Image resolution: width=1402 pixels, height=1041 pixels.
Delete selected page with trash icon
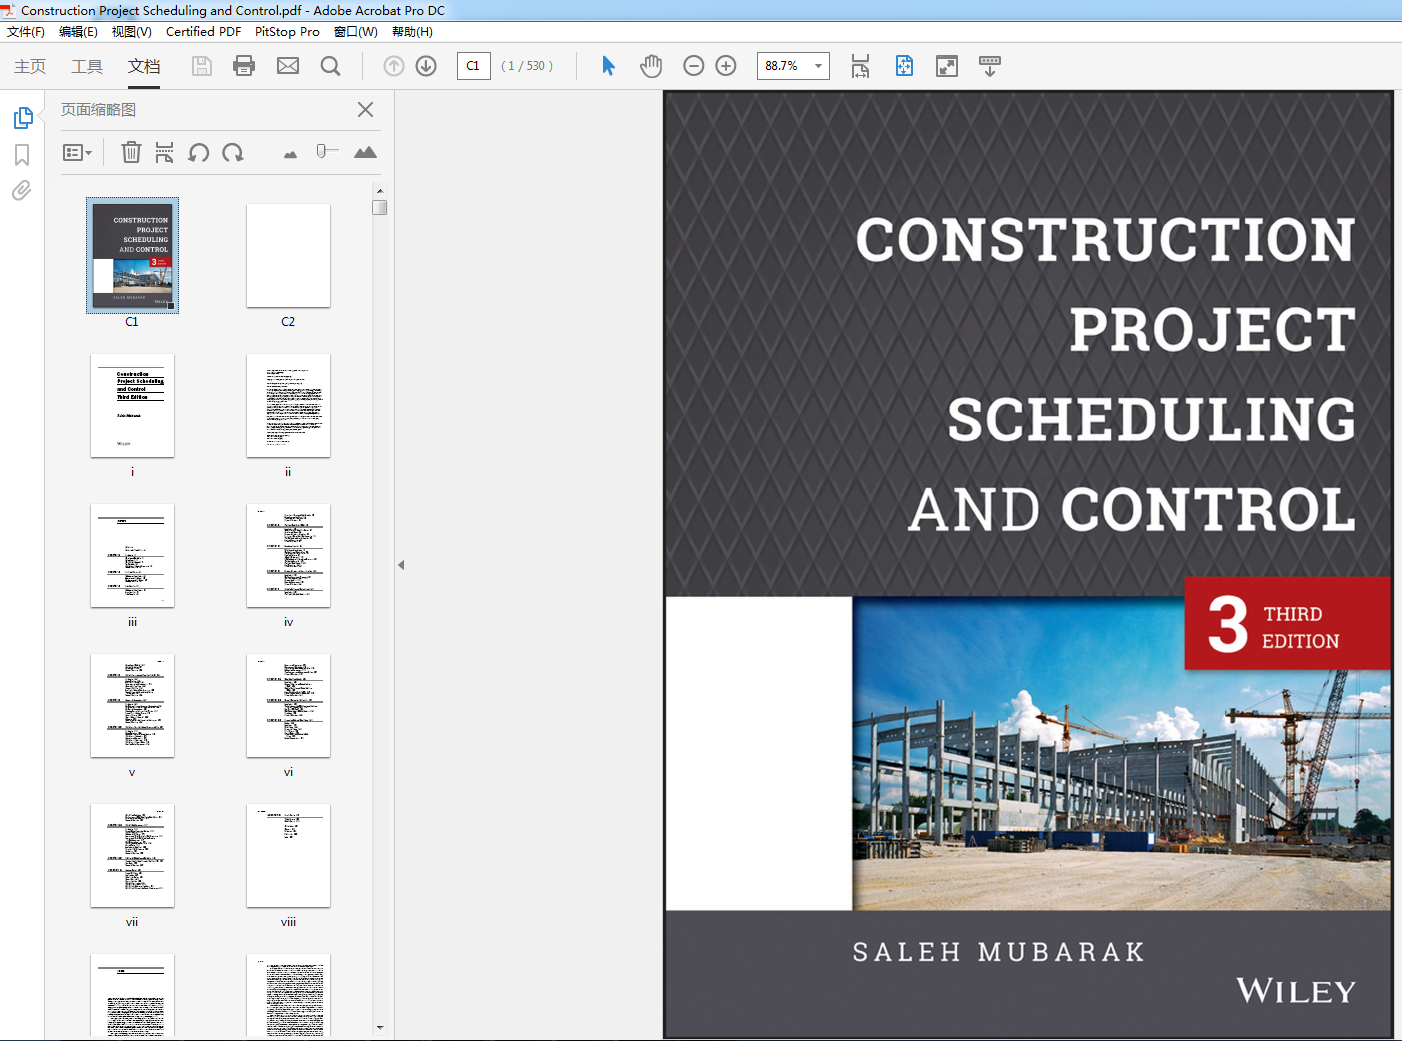[x=131, y=152]
